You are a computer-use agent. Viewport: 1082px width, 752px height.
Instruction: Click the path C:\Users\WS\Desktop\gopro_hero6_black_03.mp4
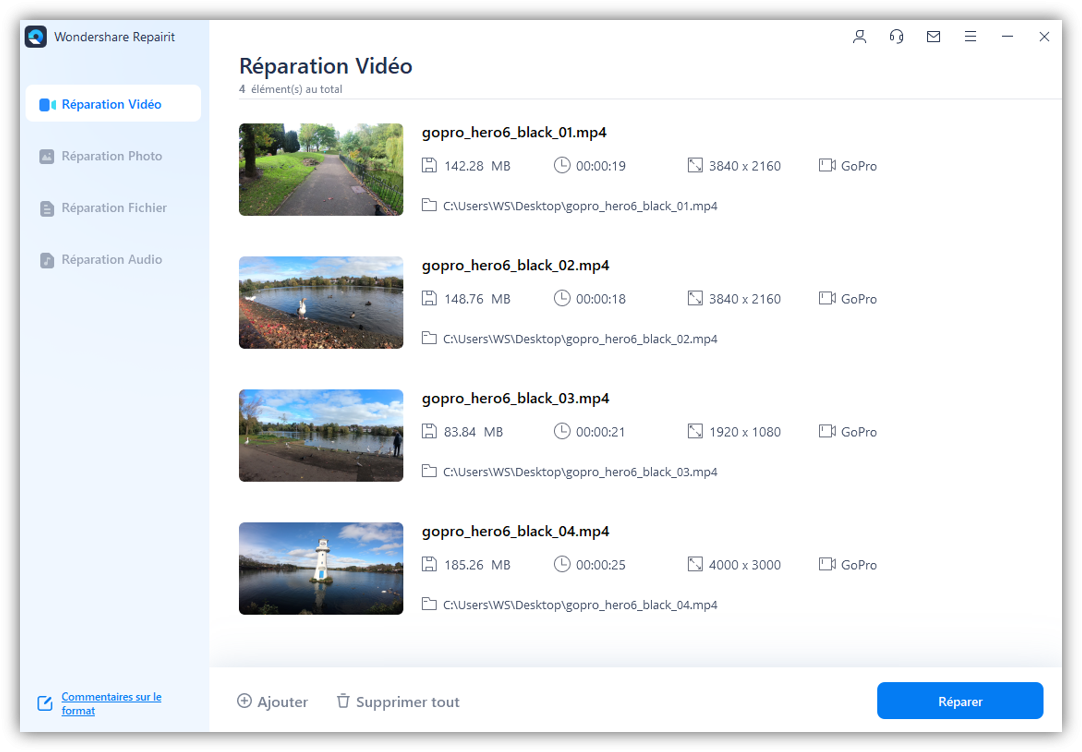[580, 473]
